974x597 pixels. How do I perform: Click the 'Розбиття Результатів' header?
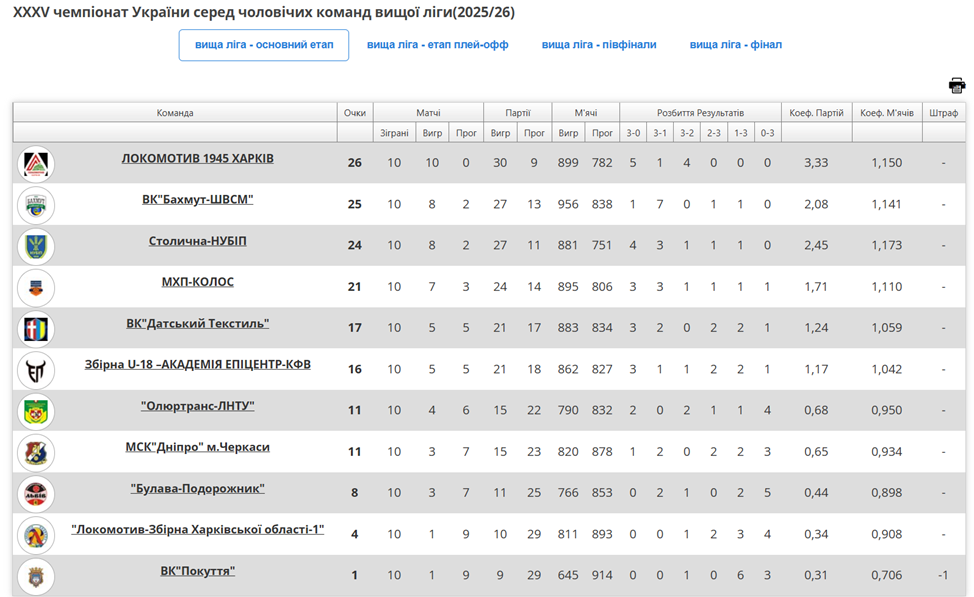[x=700, y=112]
